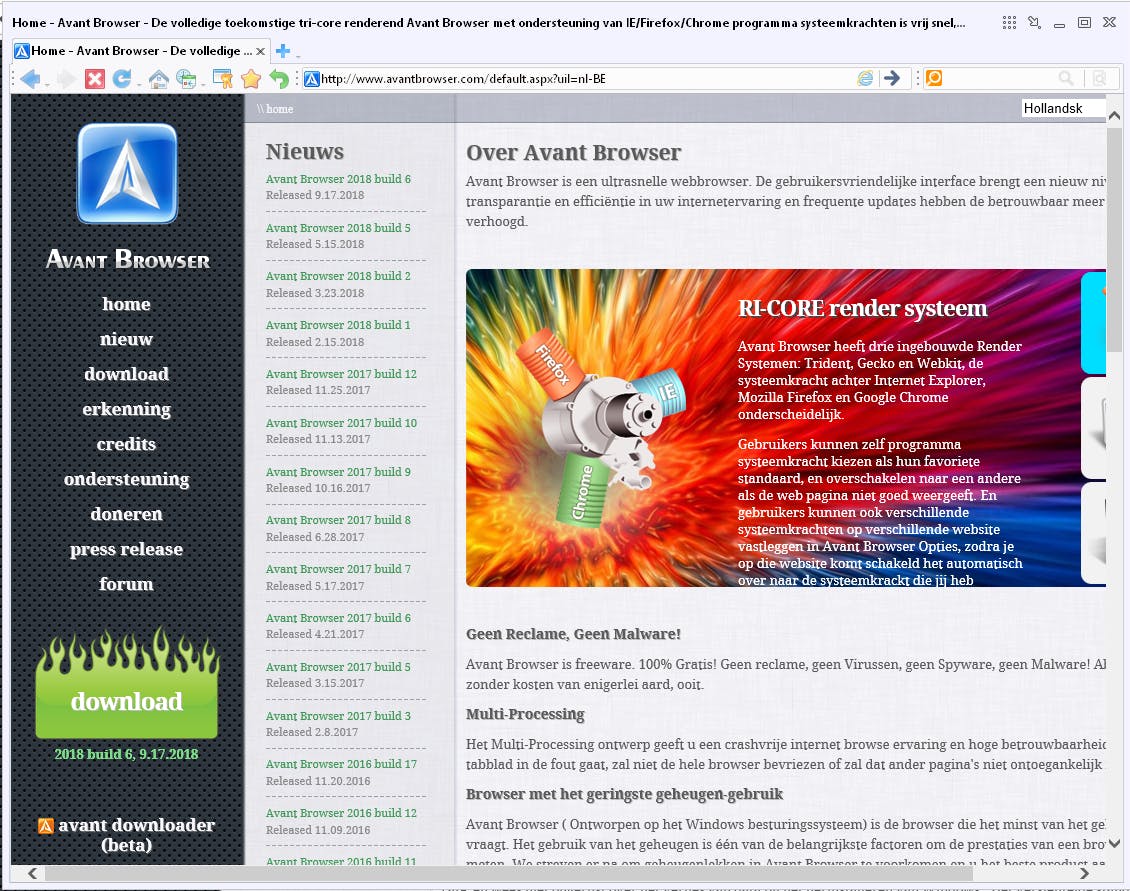Open the 'forum' sidebar menu item
Image resolution: width=1130 pixels, height=891 pixels.
(126, 584)
